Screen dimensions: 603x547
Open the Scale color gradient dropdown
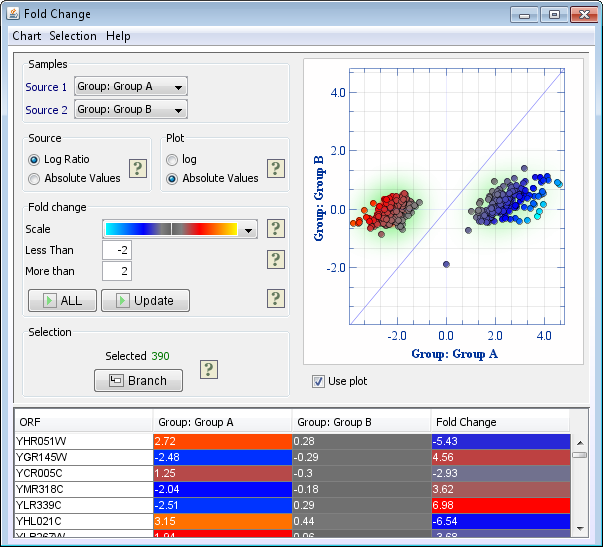[x=180, y=229]
